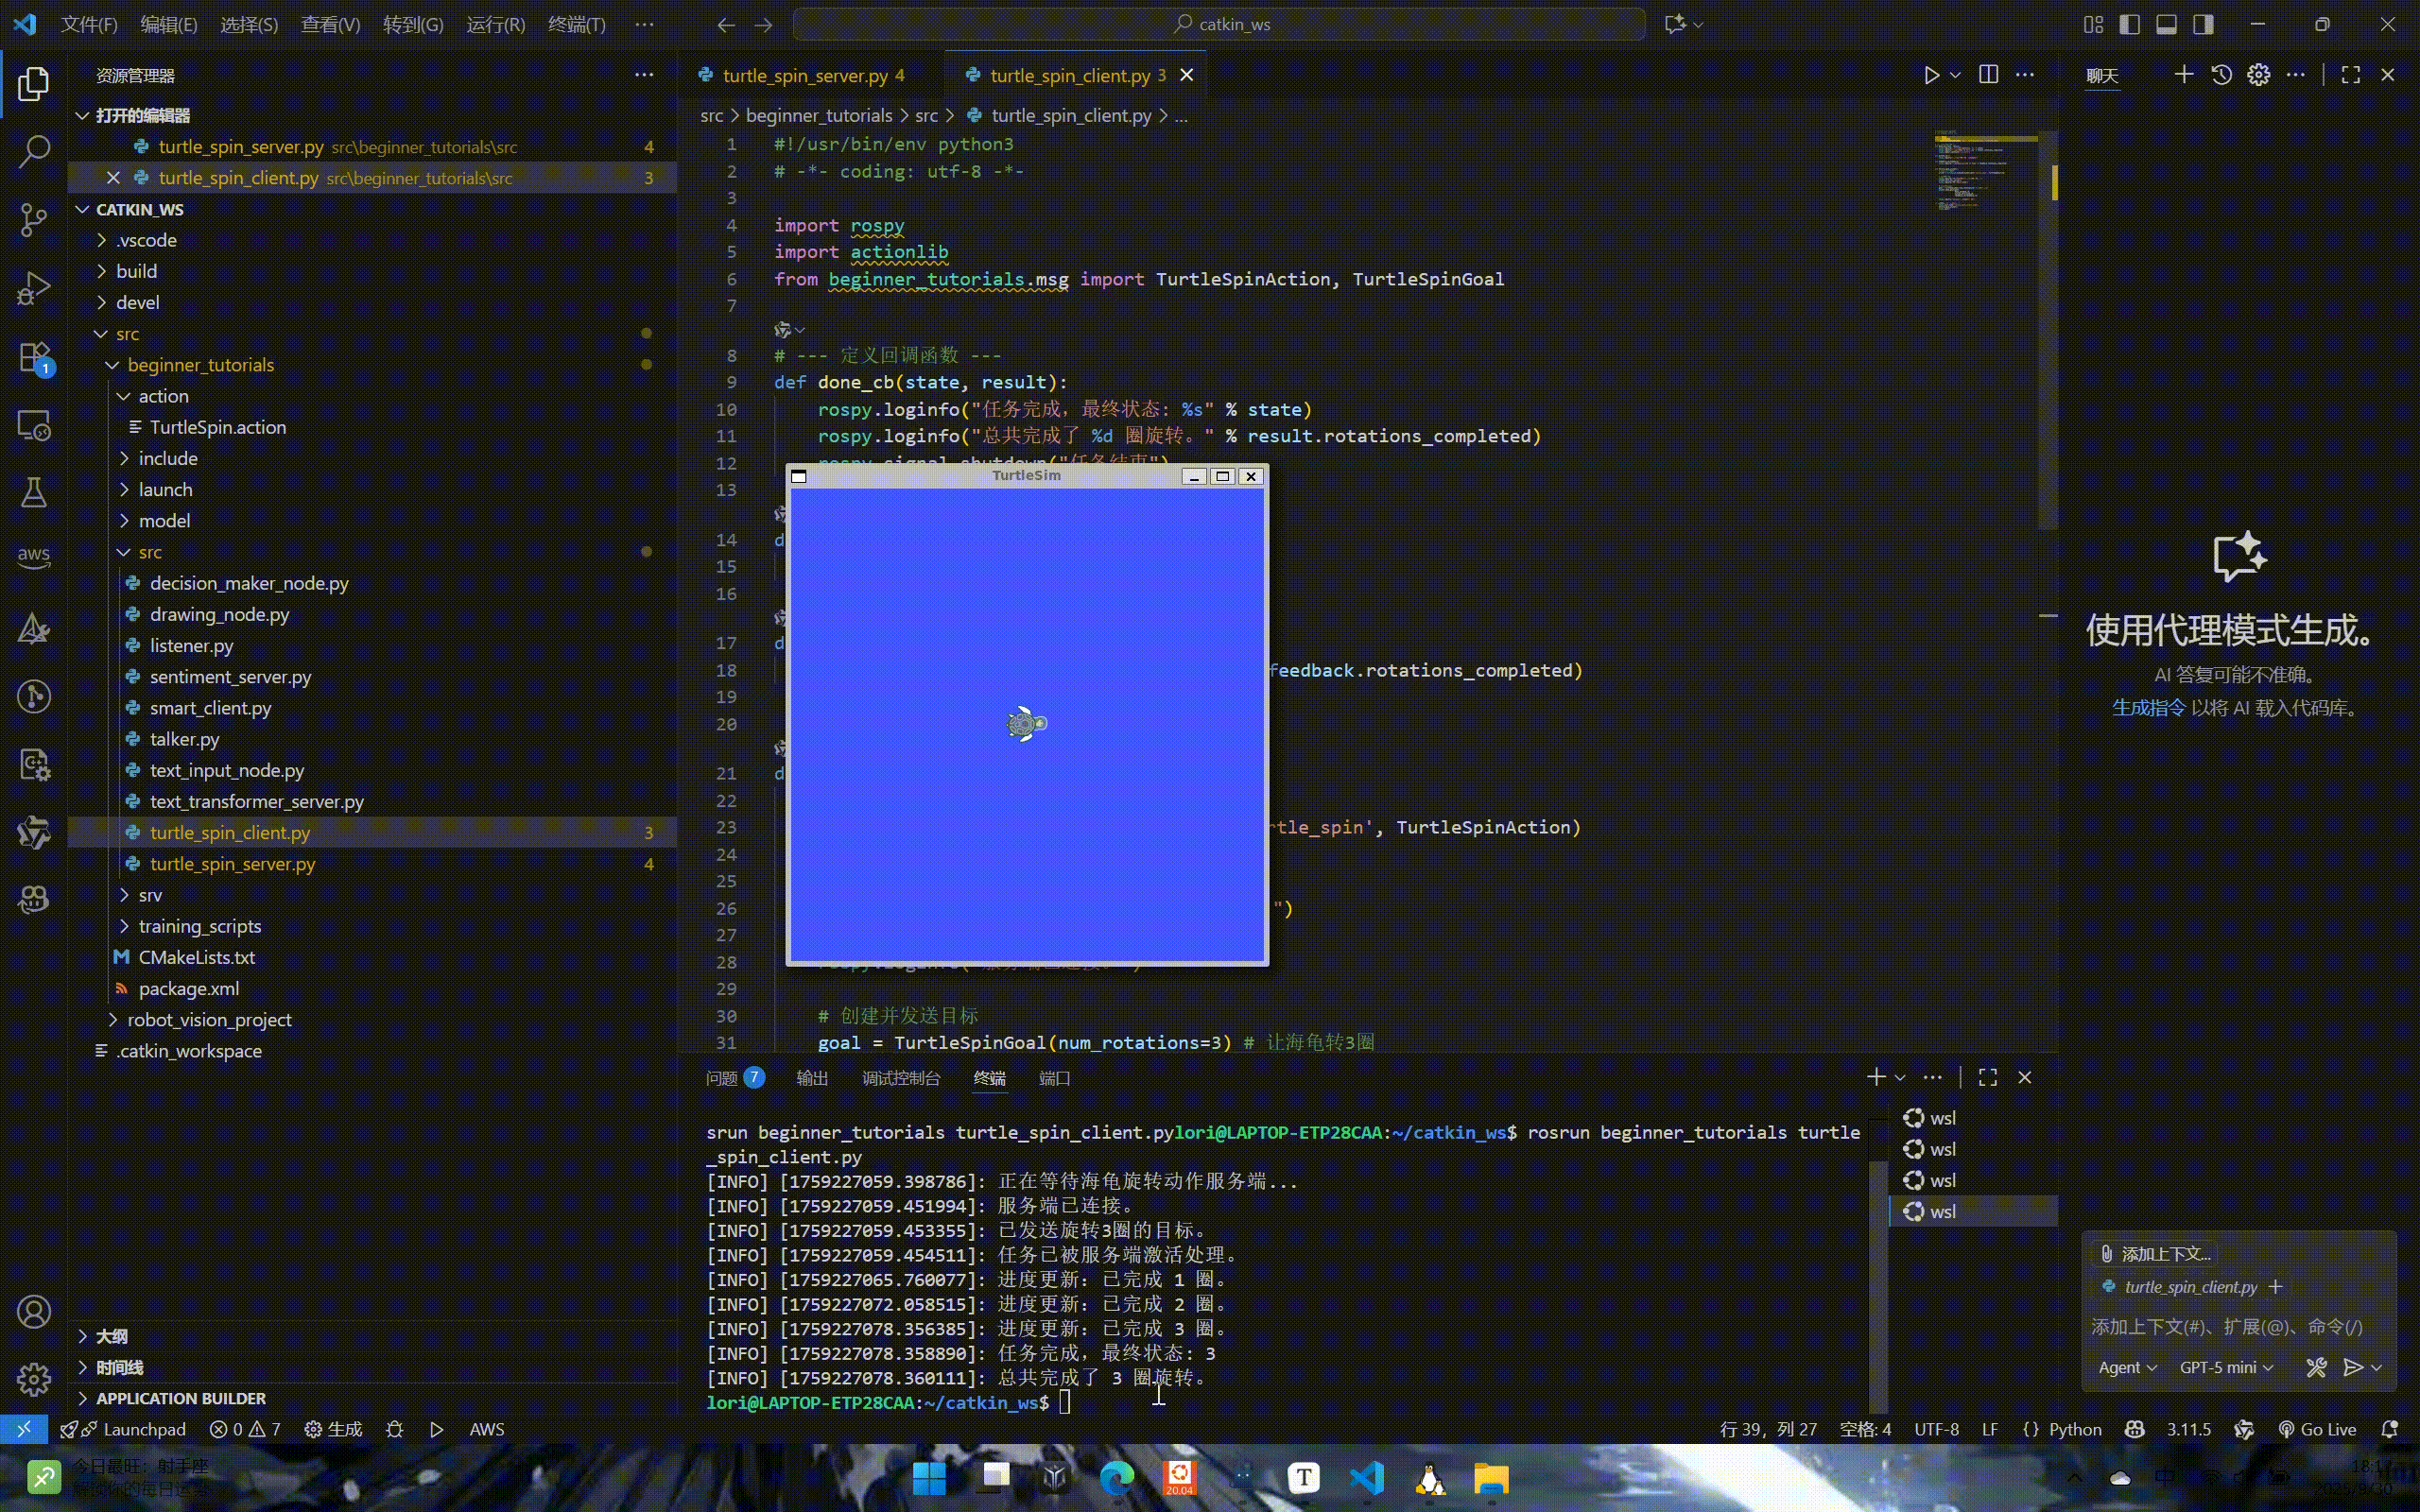Image resolution: width=2420 pixels, height=1512 pixels.
Task: Open the Extensions view
Action: pyautogui.click(x=34, y=357)
